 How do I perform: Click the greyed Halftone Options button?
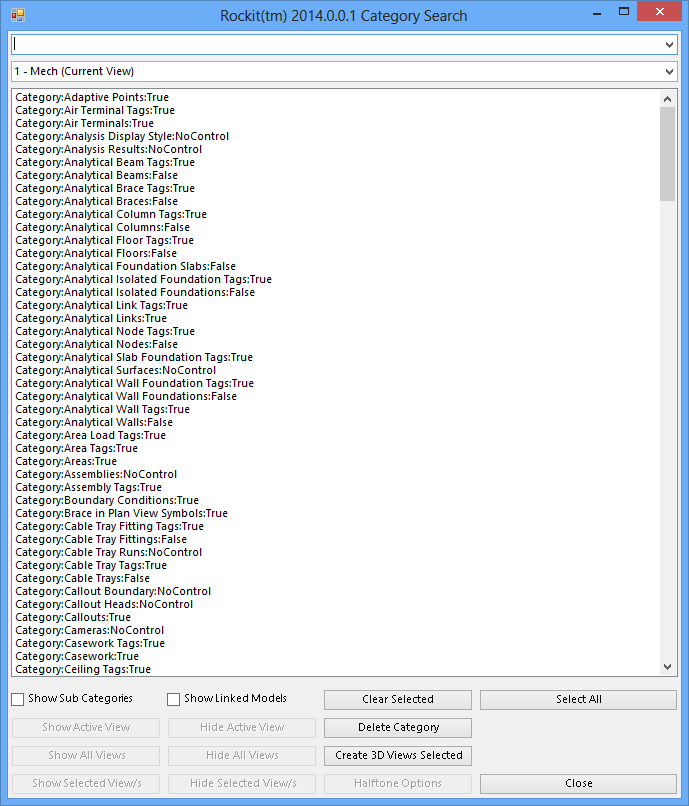click(398, 783)
